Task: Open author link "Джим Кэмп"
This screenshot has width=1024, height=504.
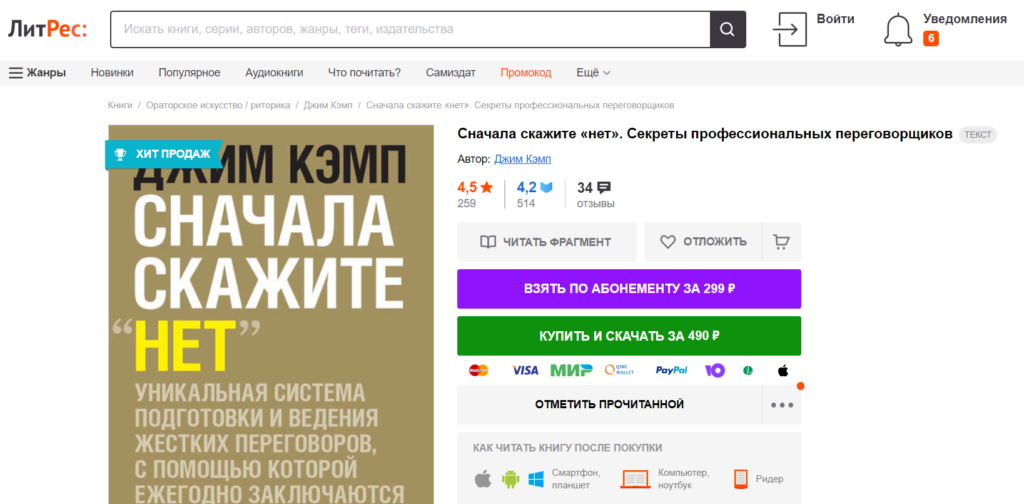Action: (x=522, y=159)
